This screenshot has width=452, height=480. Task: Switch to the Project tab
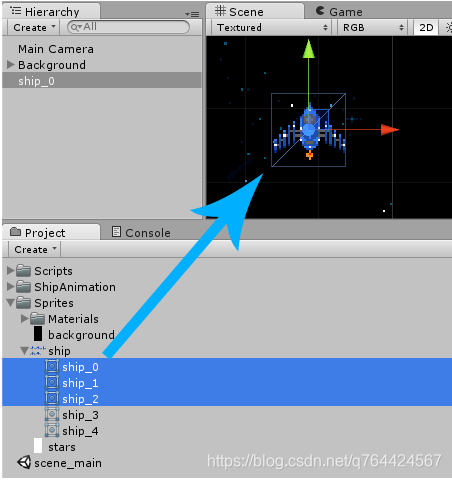pos(51,232)
